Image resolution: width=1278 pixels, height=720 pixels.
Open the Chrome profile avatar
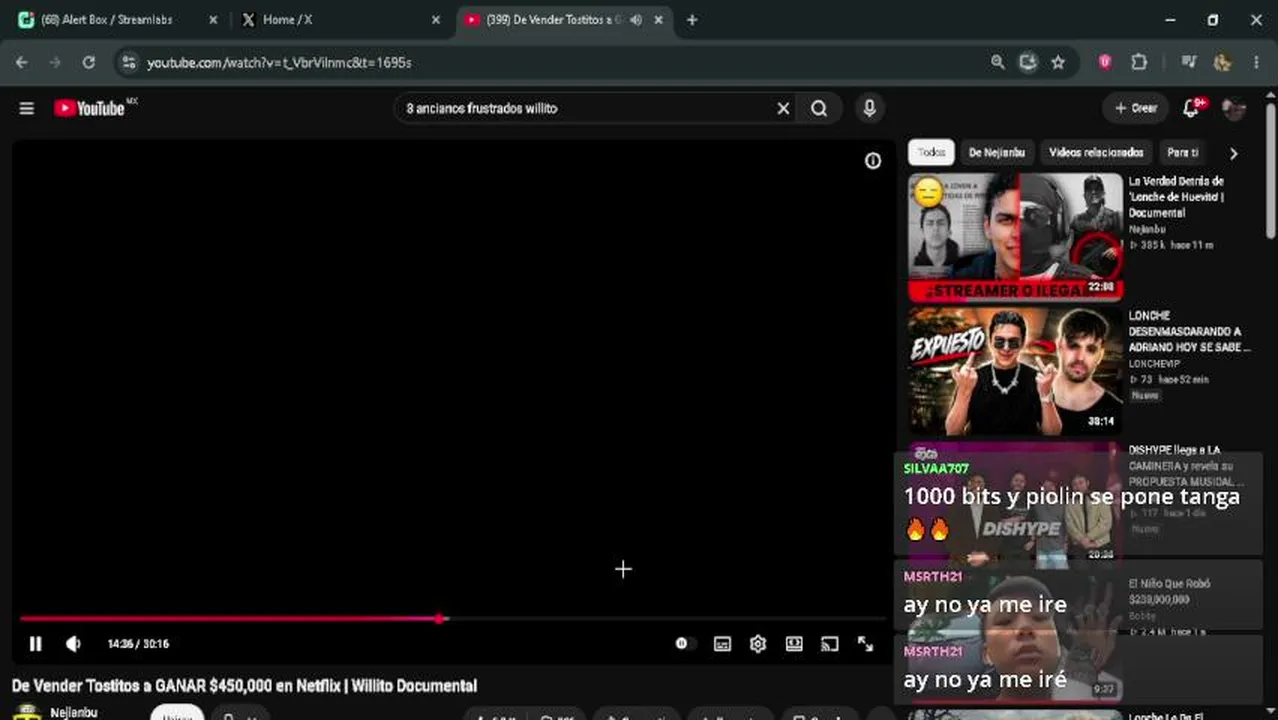click(x=1222, y=62)
